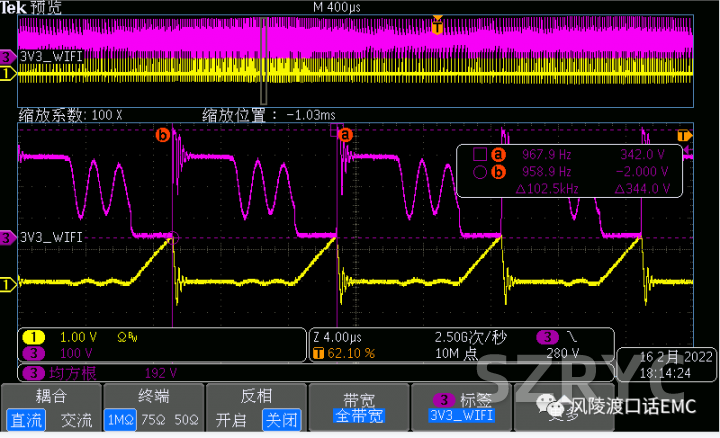Click the orange trigger position marker T in overview
720x438 pixels.
coord(436,27)
